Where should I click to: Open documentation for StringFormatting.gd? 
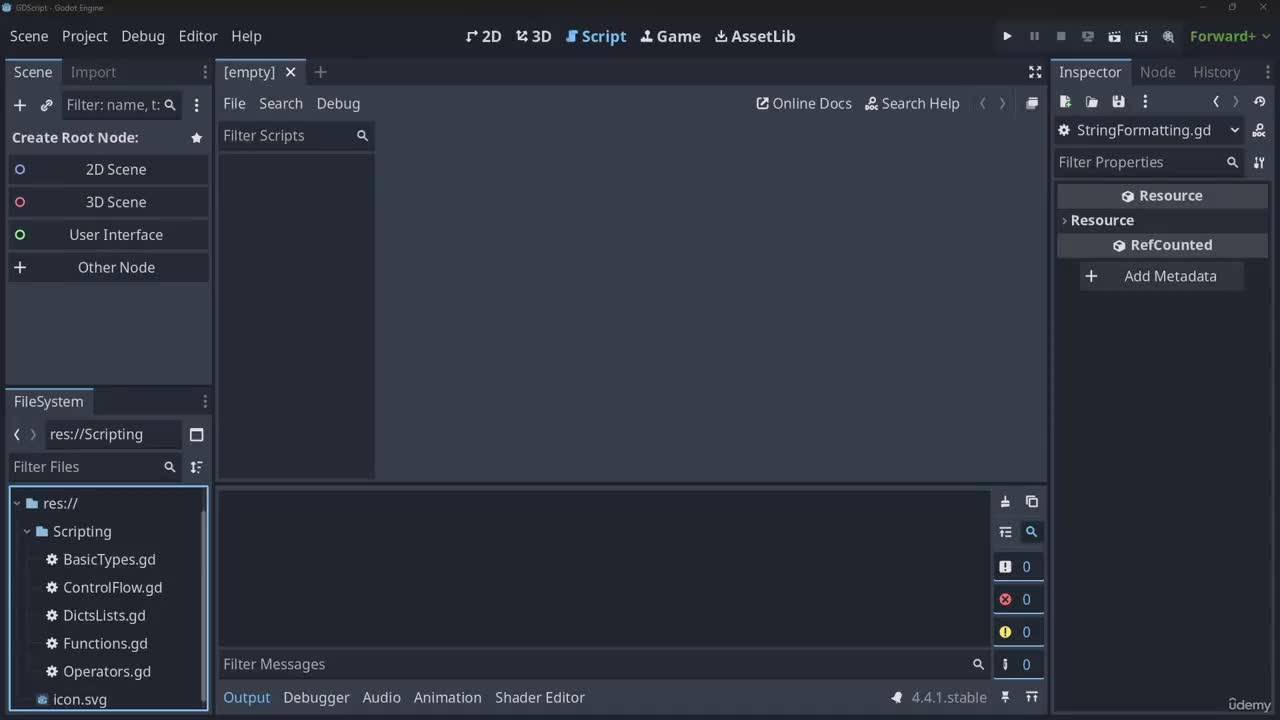click(1259, 130)
